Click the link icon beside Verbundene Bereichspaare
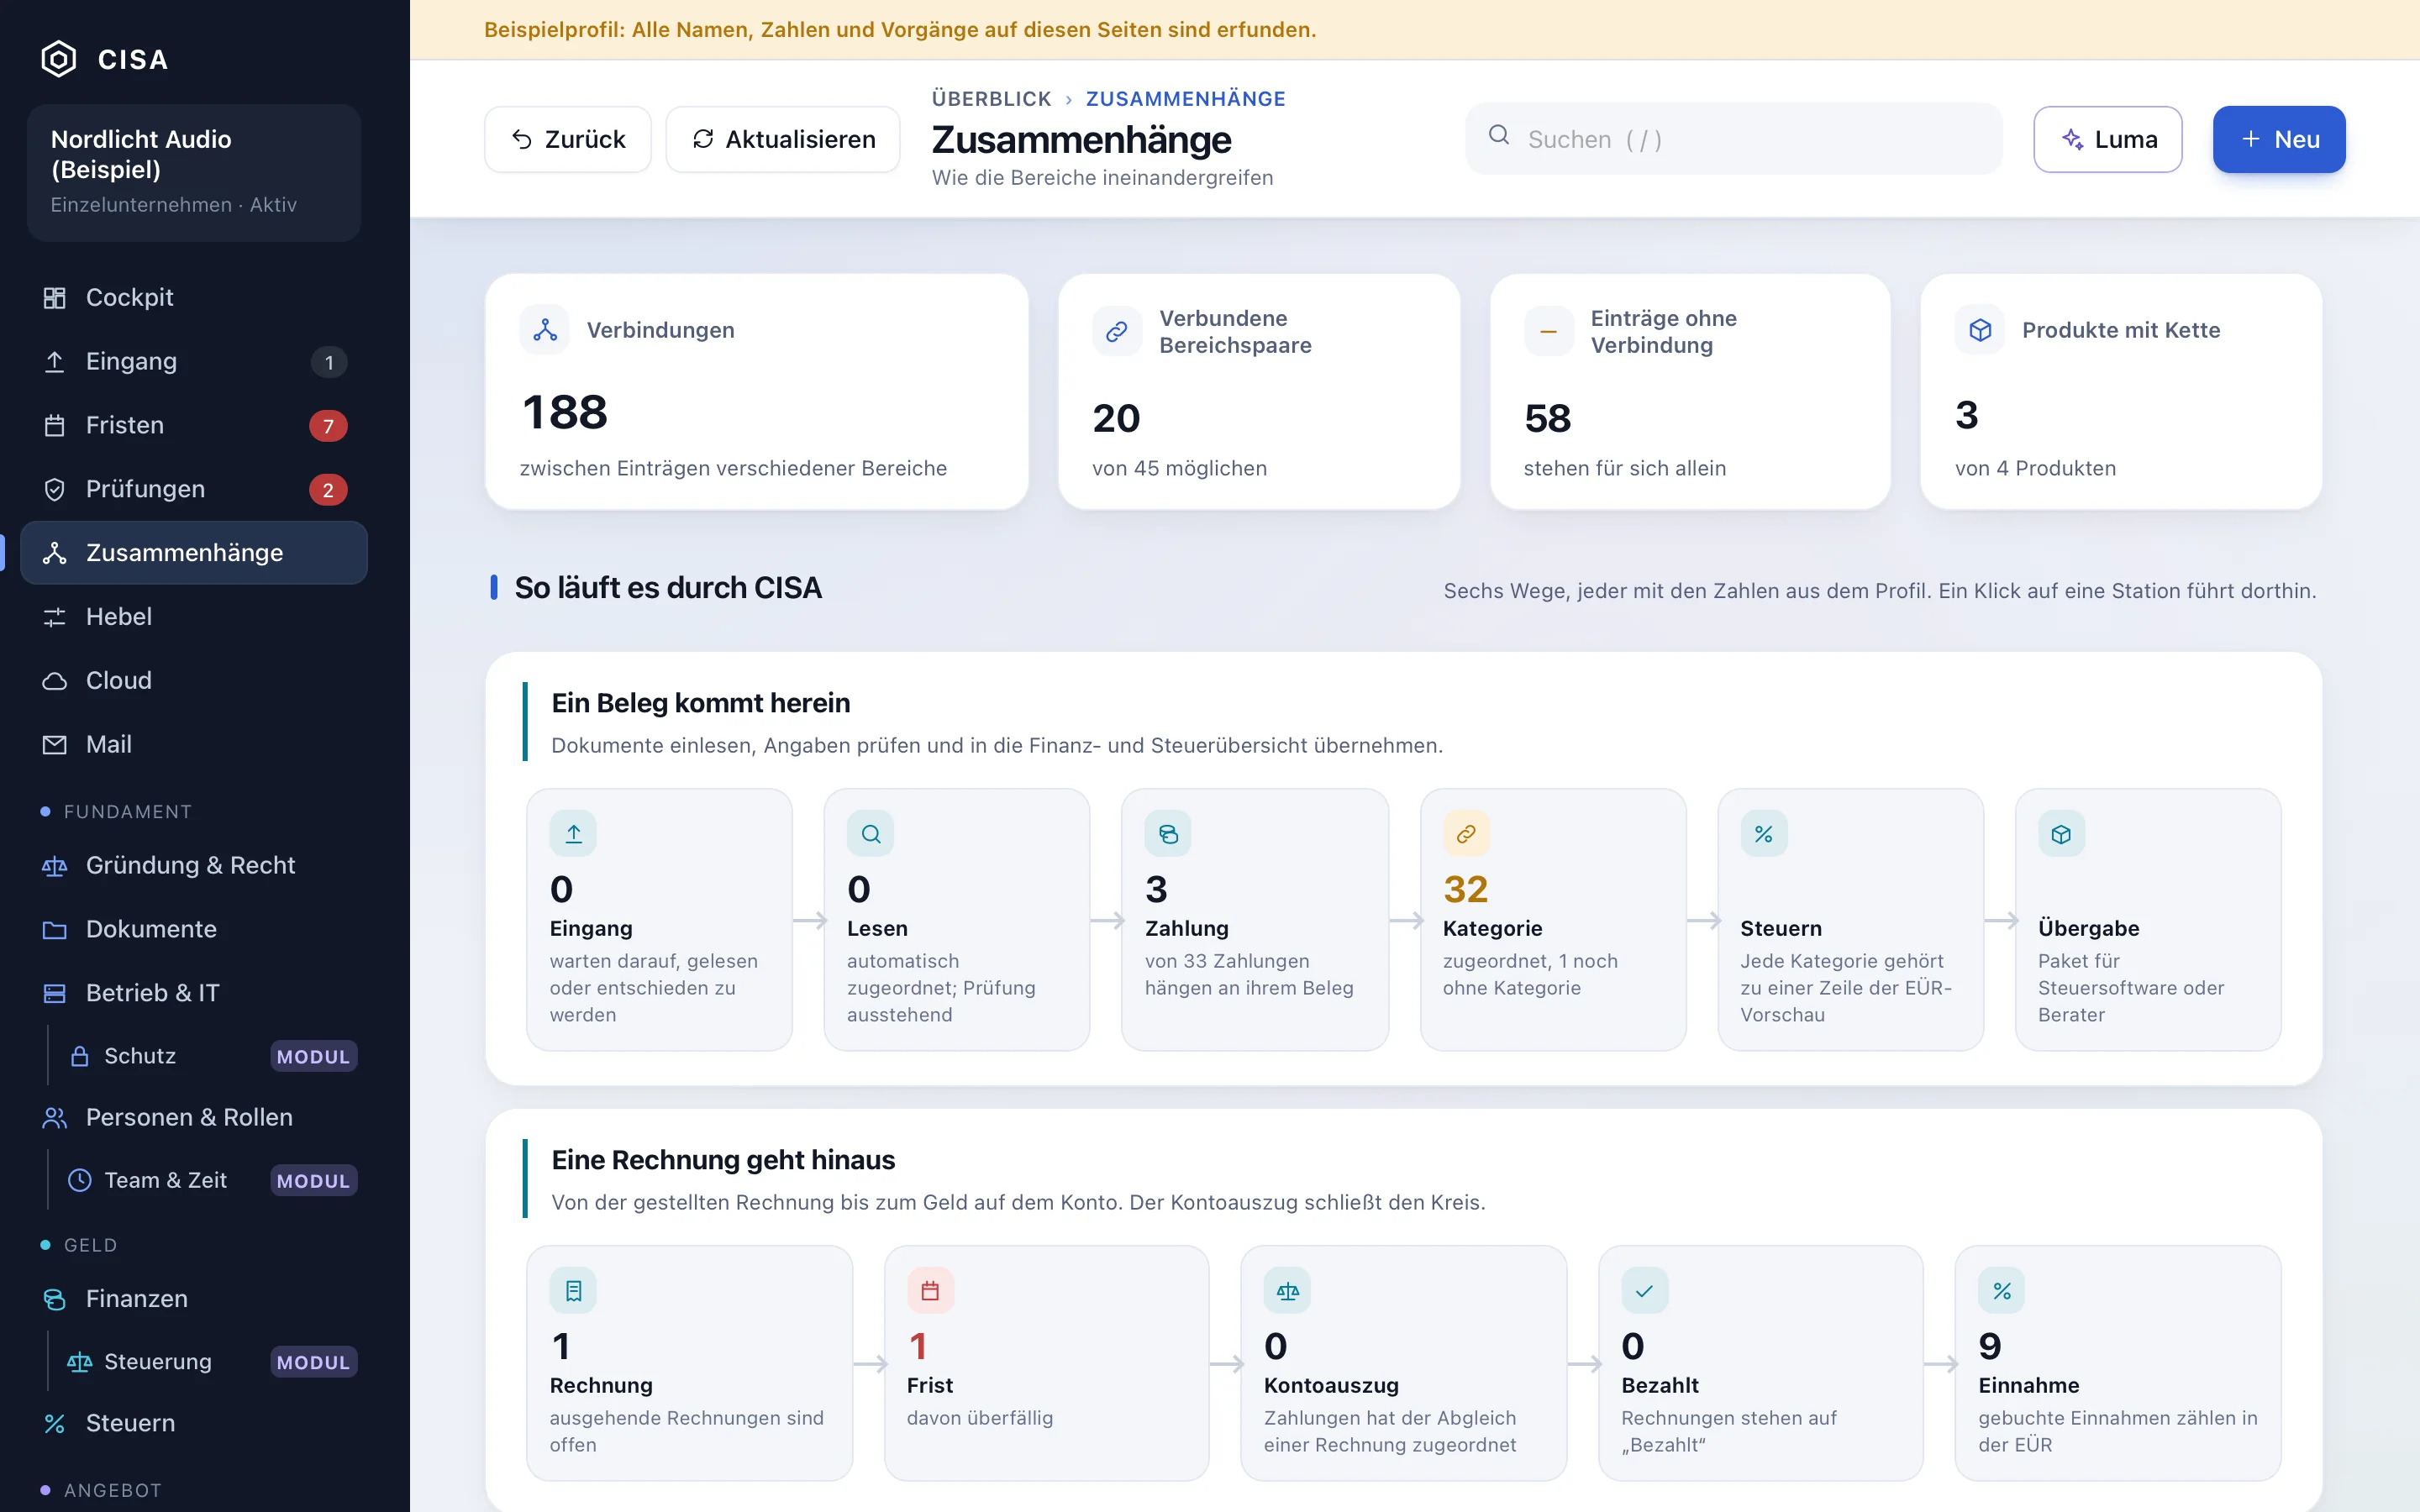The height and width of the screenshot is (1512, 2420). pos(1117,331)
